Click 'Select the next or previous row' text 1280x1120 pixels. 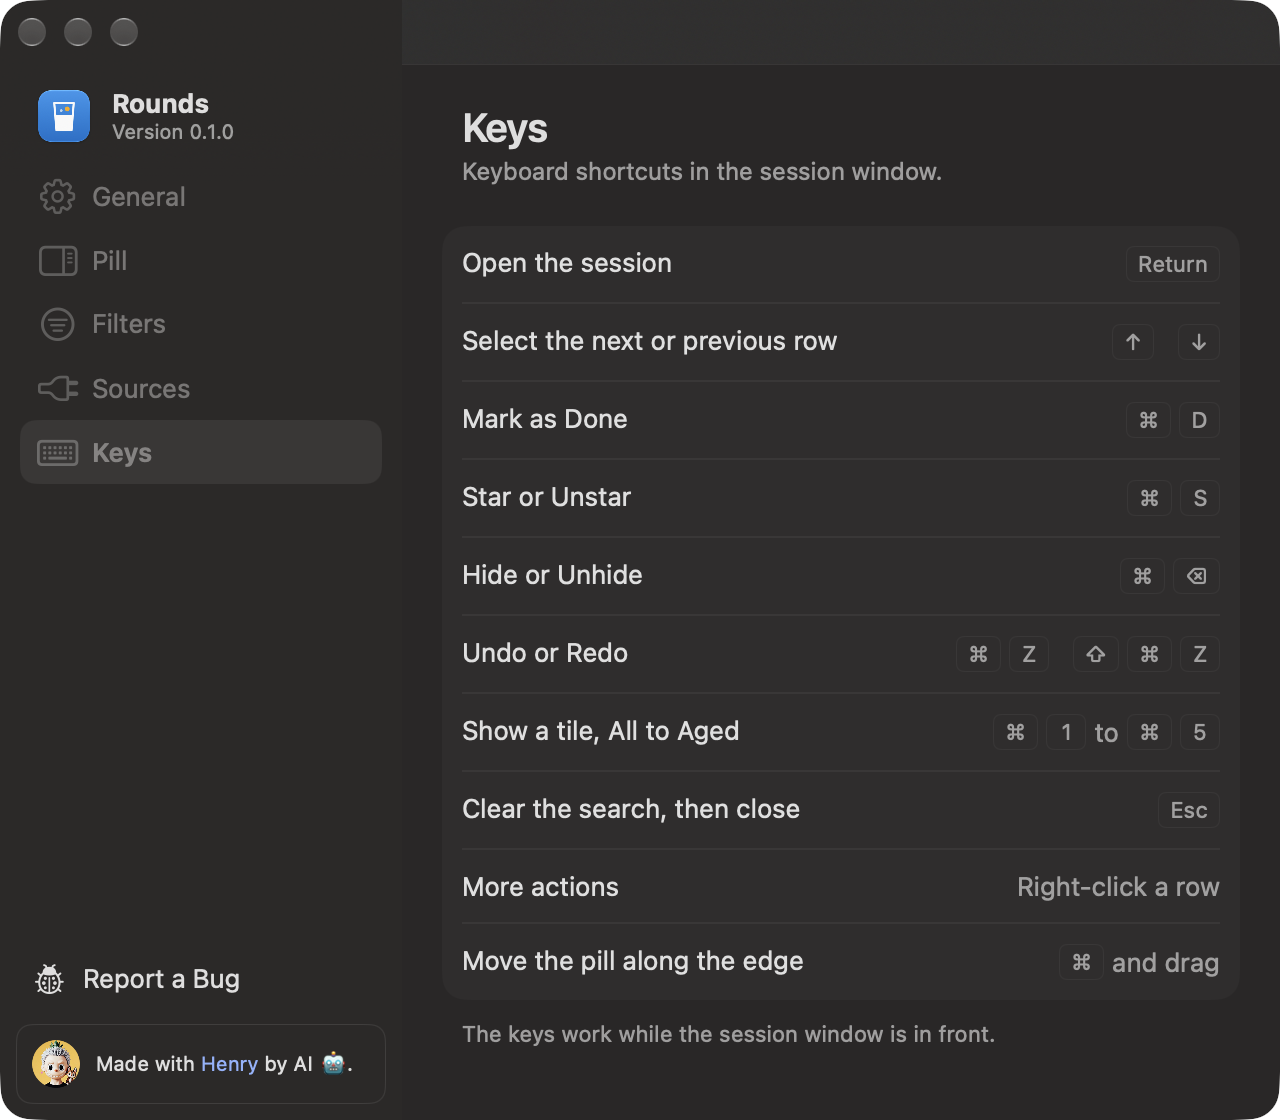[650, 341]
